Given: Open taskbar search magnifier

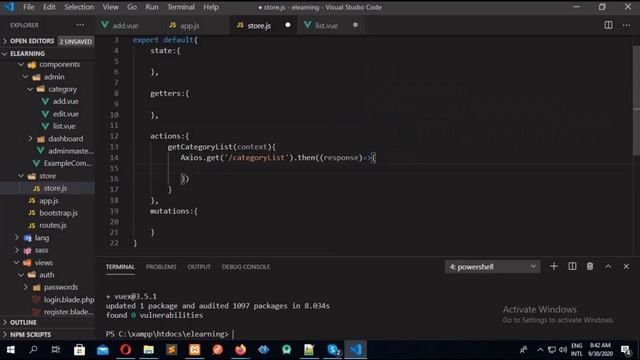Looking at the screenshot, I should 33,350.
